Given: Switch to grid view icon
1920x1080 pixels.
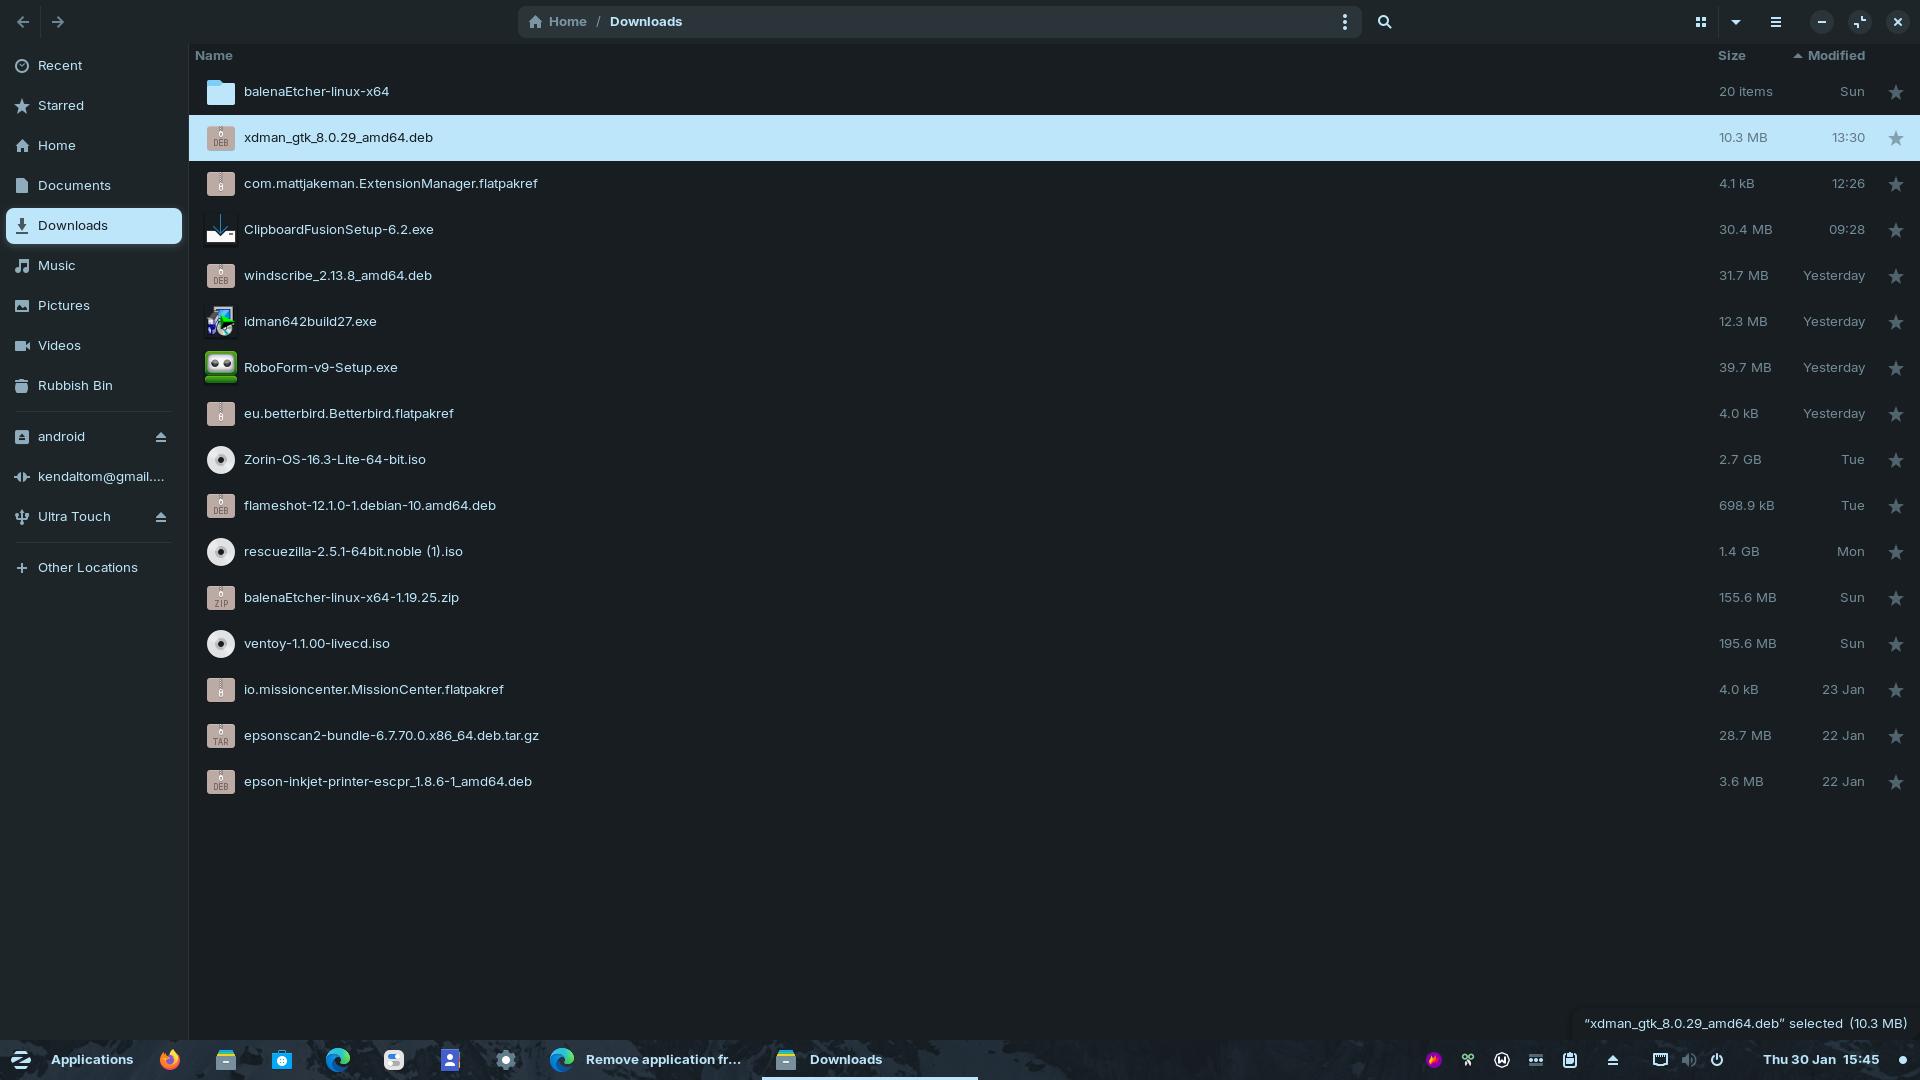Looking at the screenshot, I should 1700,21.
